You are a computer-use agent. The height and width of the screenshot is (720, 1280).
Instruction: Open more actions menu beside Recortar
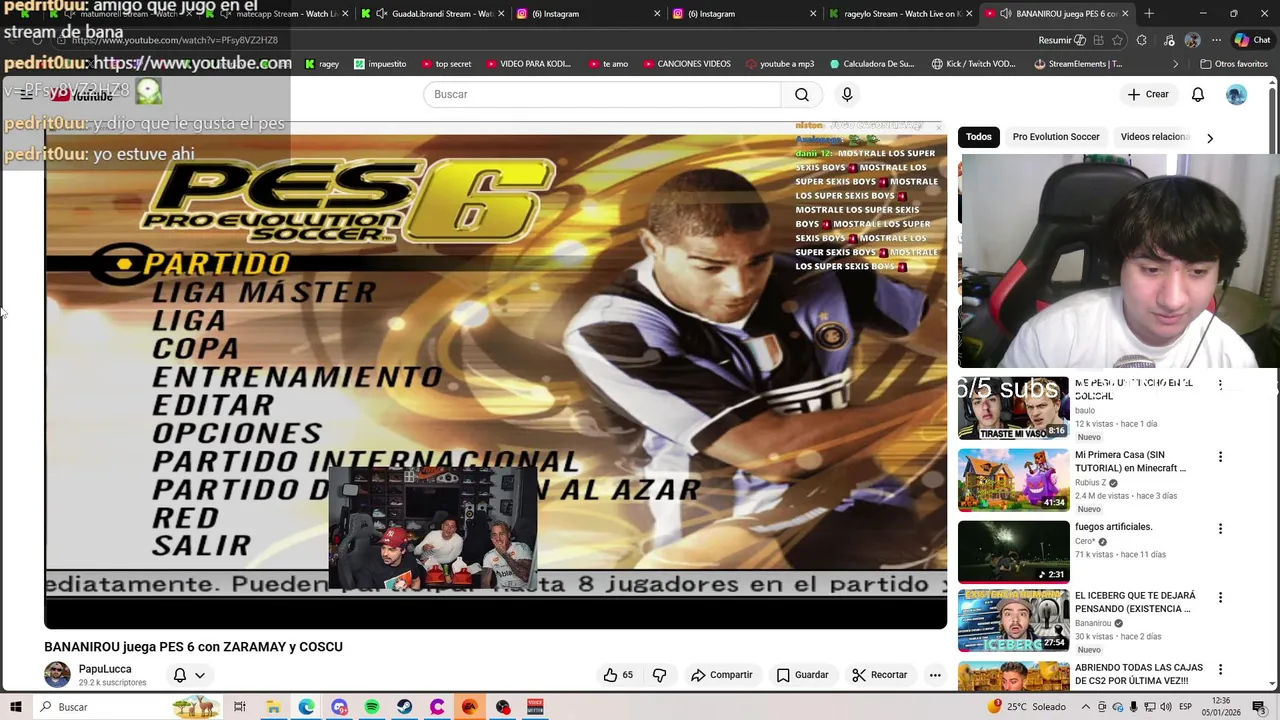pos(935,675)
